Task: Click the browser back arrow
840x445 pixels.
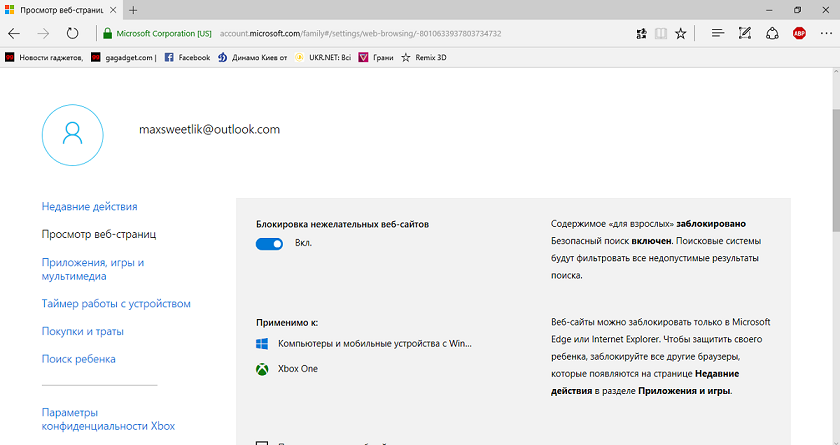Action: pos(14,34)
